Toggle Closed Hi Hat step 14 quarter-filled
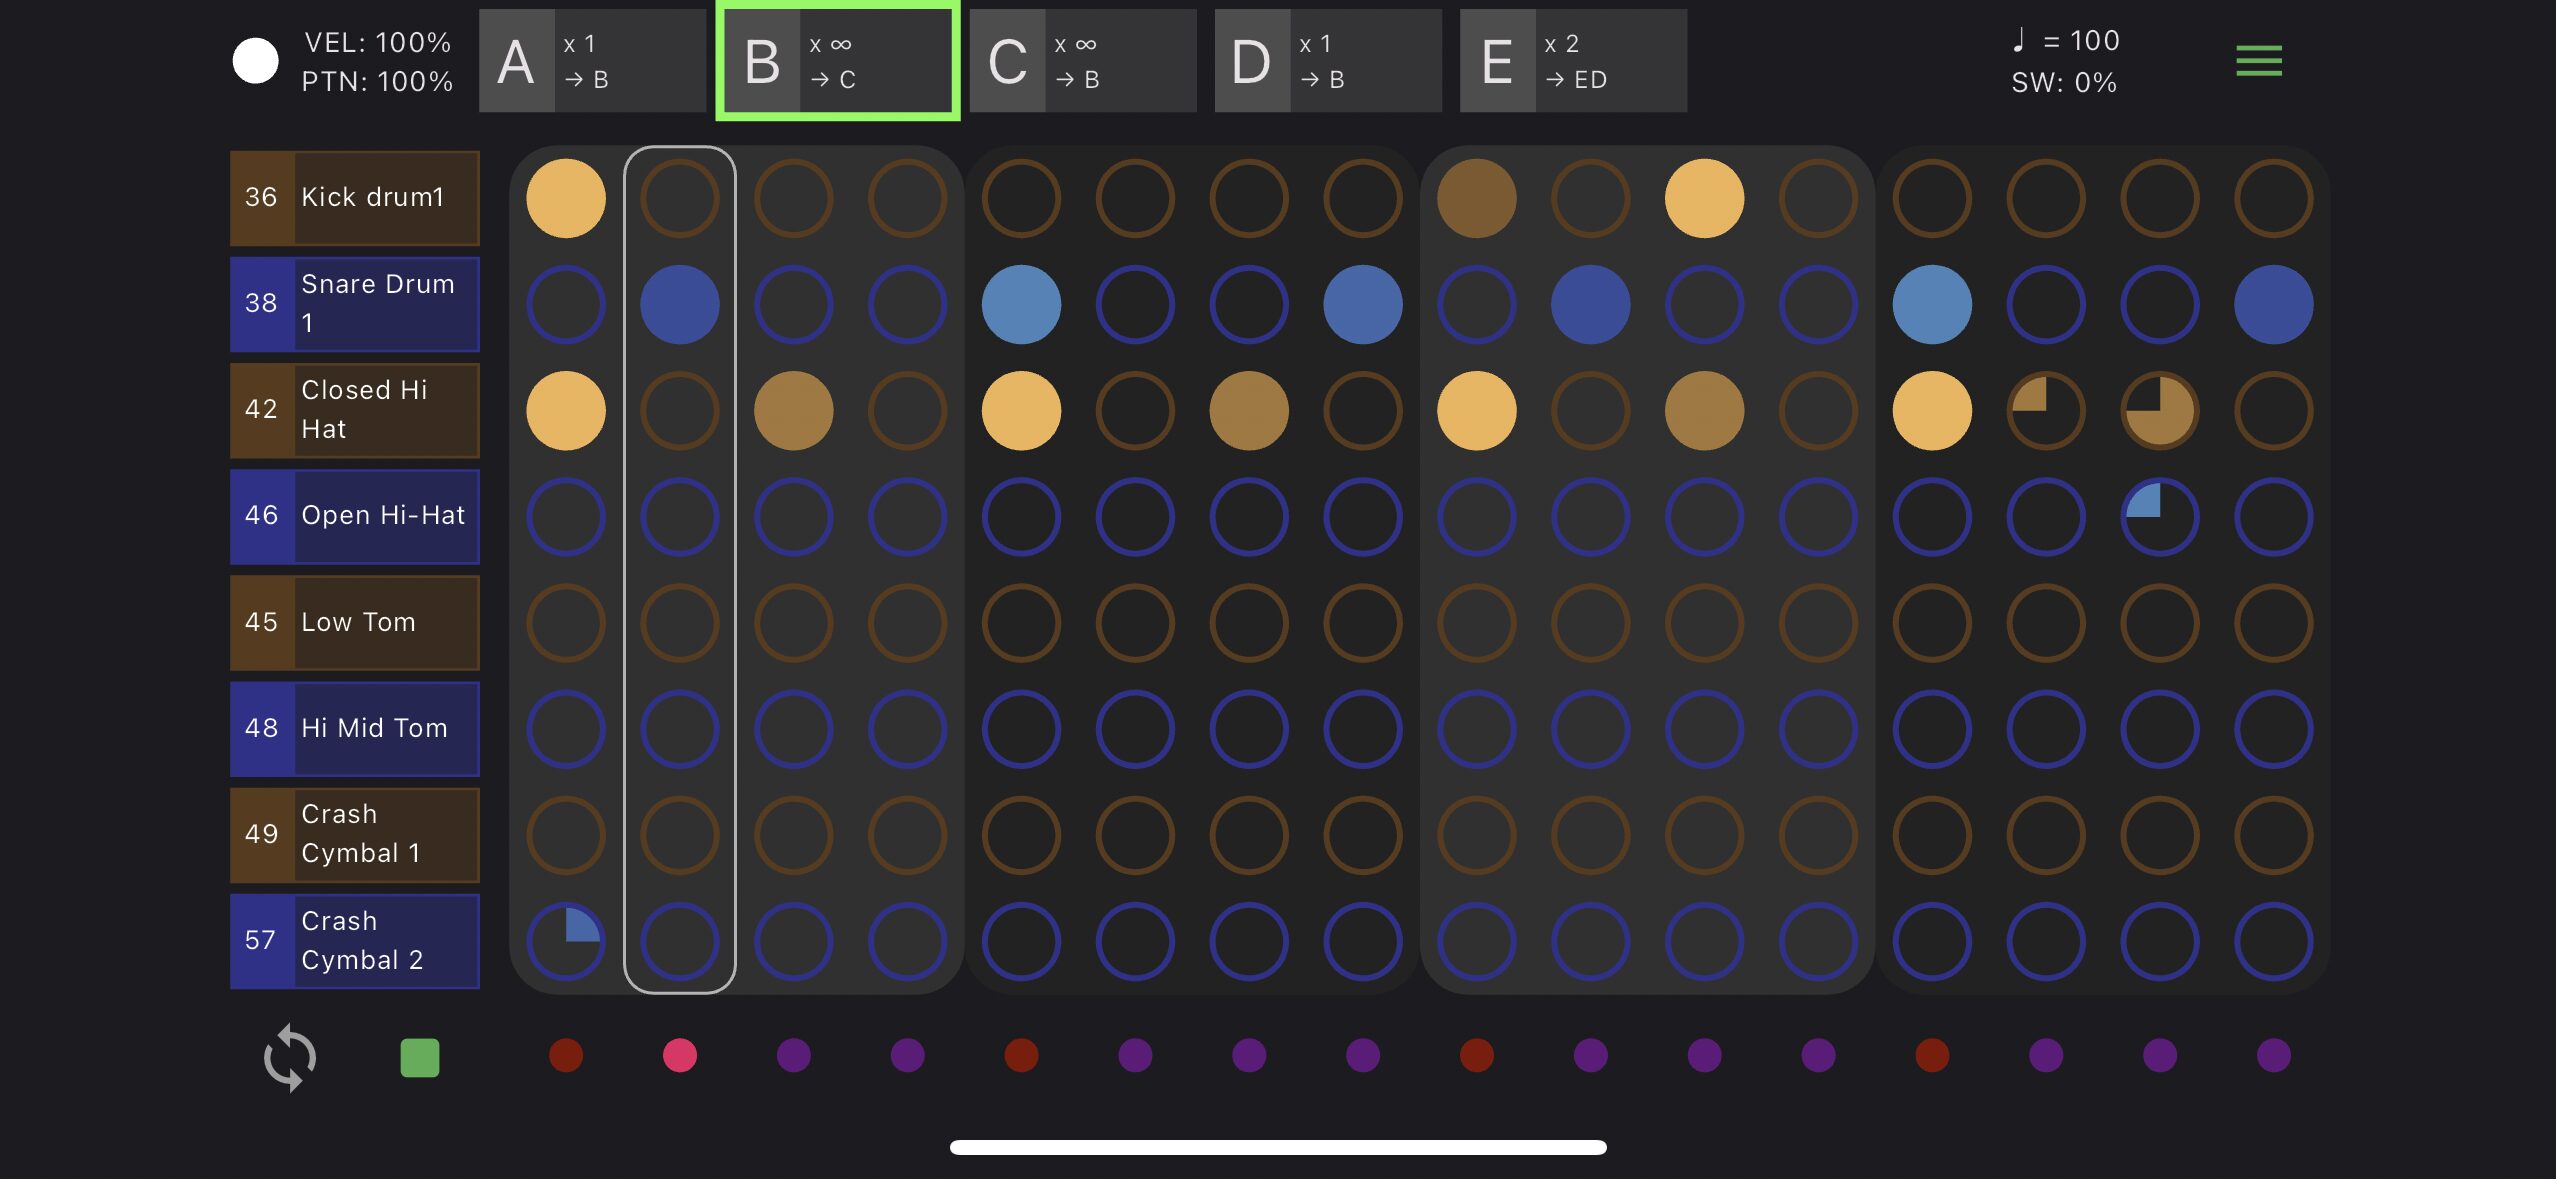The width and height of the screenshot is (2556, 1179). (2046, 410)
